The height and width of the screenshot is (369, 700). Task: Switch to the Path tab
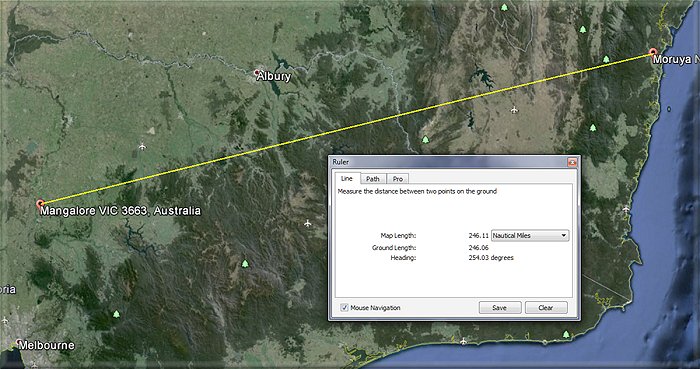tap(373, 179)
